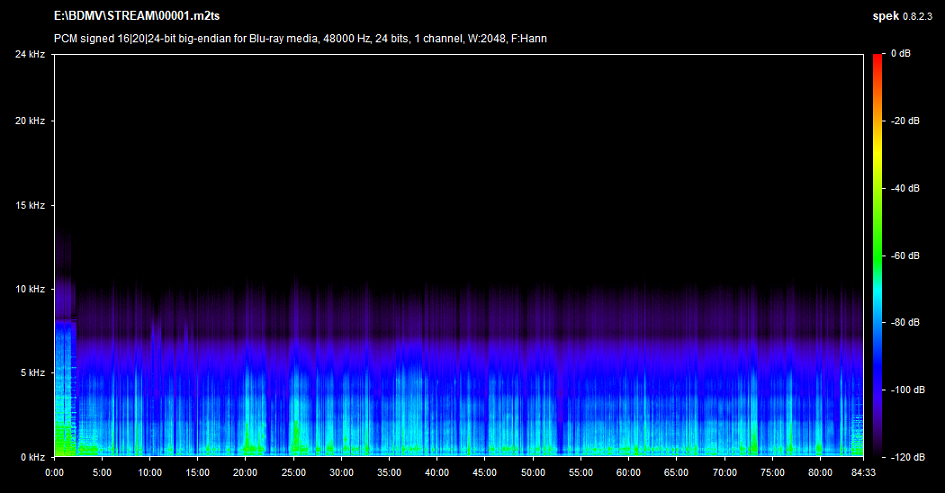This screenshot has width=945, height=493.
Task: Click the 60:00 time marker
Action: pyautogui.click(x=628, y=472)
